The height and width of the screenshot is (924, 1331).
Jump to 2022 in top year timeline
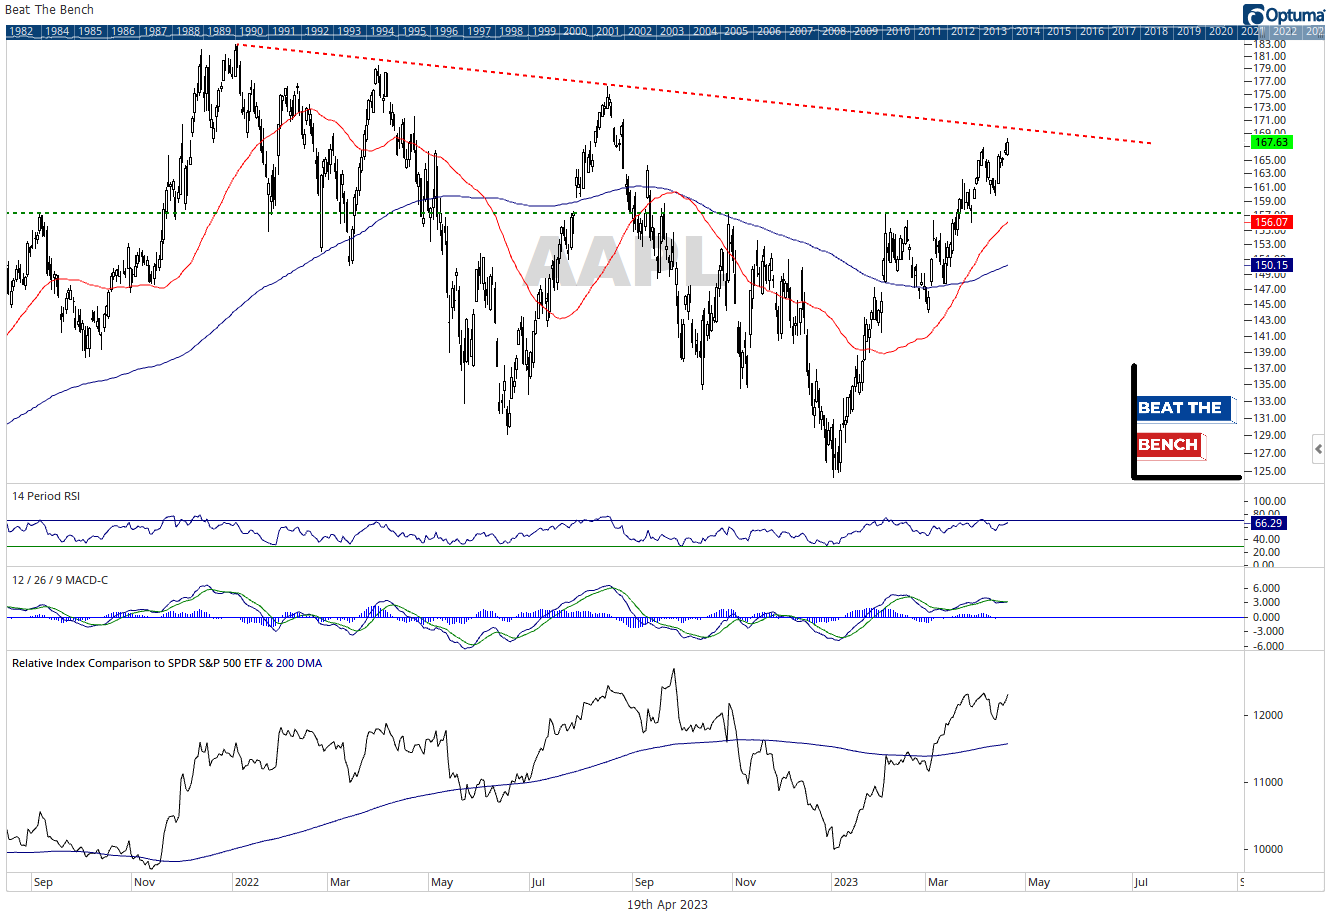click(x=1285, y=31)
